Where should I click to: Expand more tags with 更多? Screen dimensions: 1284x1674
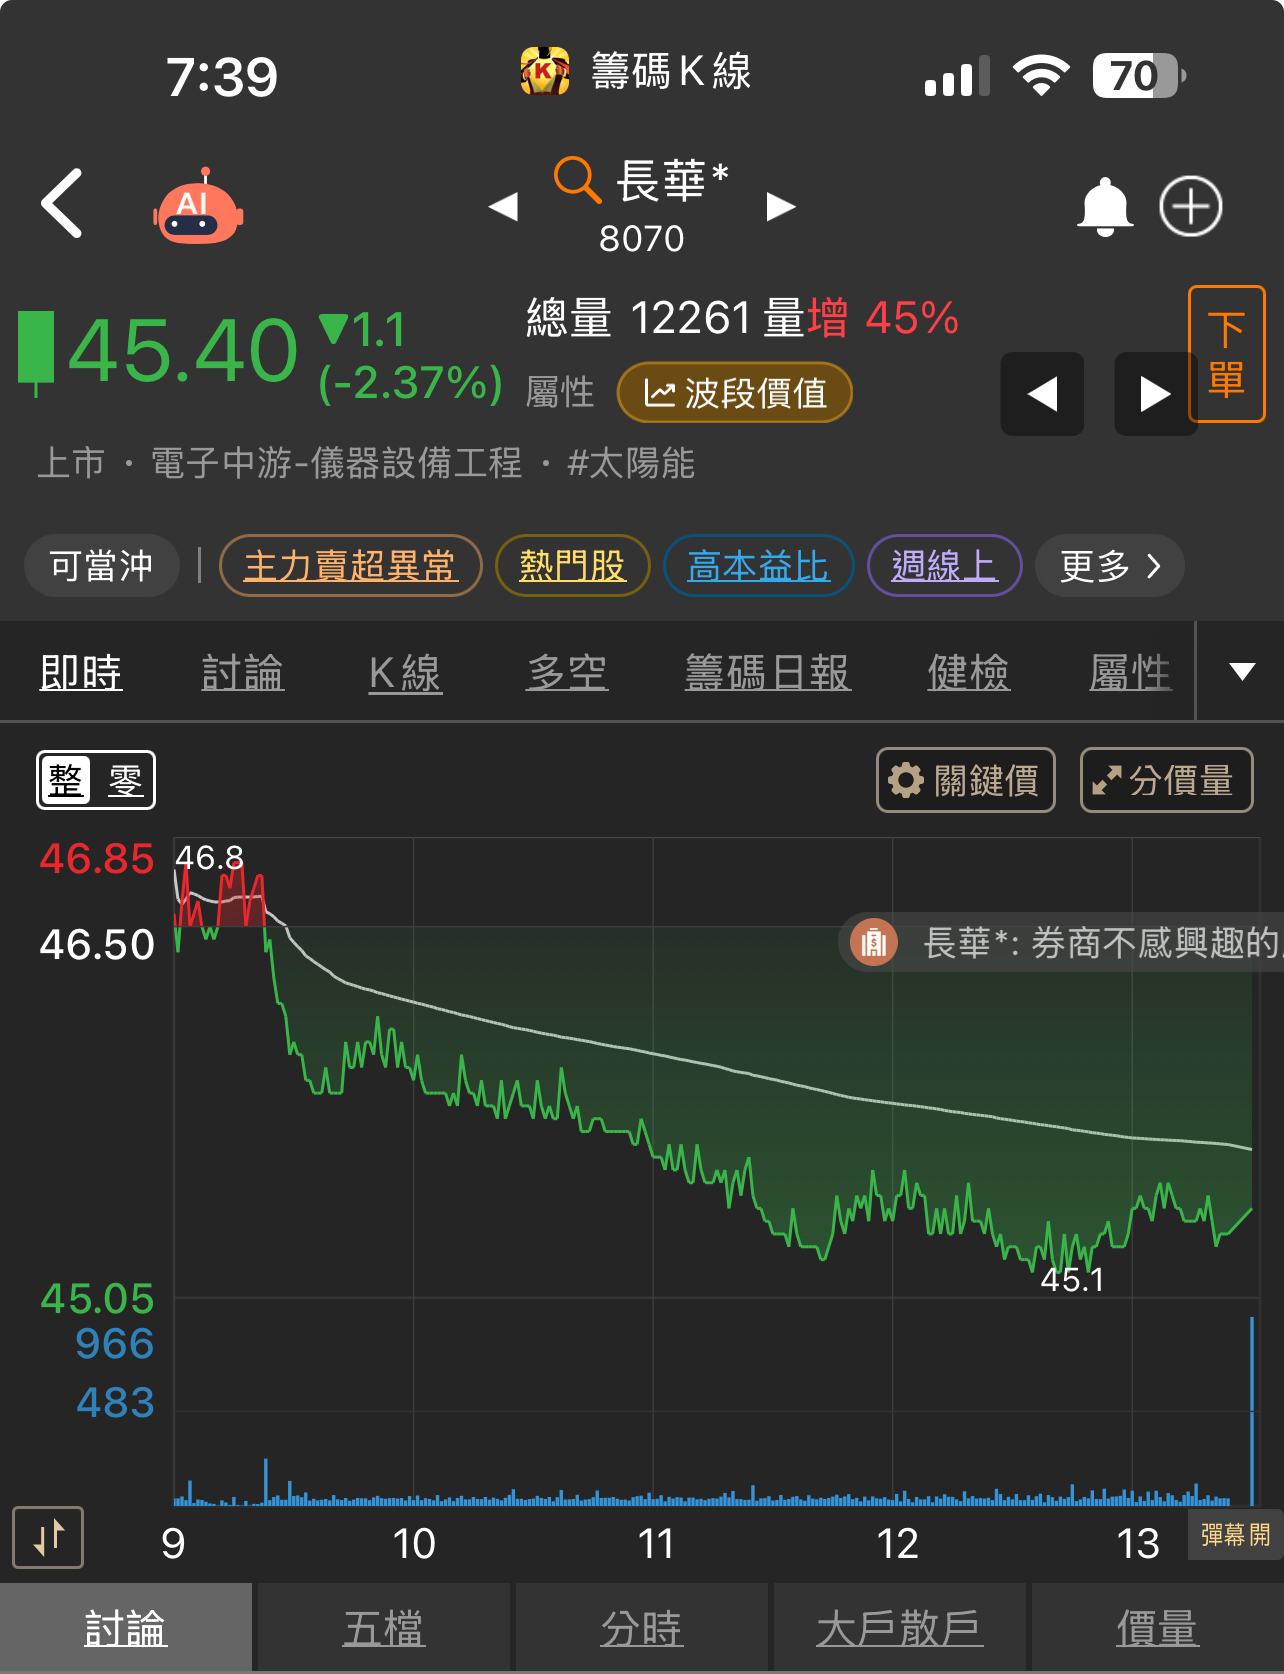[1110, 566]
